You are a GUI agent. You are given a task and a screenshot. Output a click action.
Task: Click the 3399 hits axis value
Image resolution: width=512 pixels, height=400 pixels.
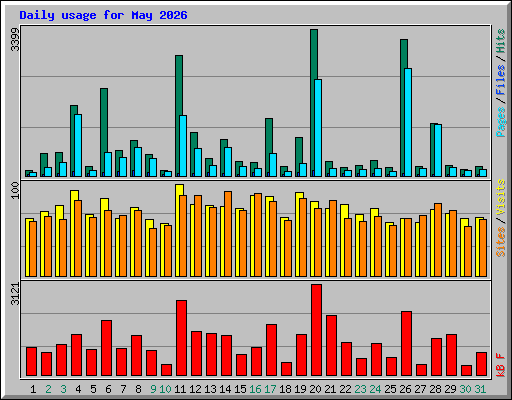(15, 39)
